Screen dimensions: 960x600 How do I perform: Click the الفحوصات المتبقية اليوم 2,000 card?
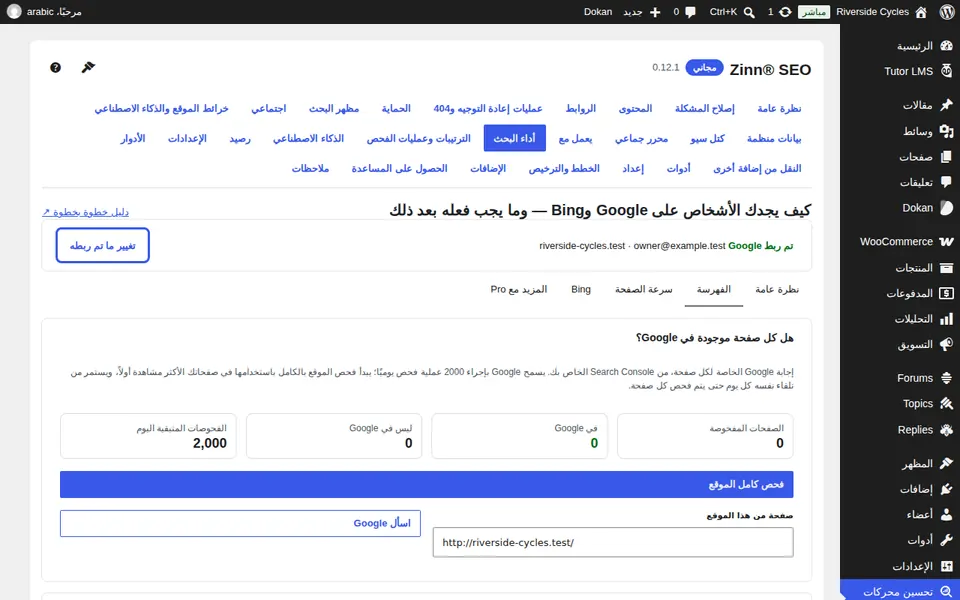(x=148, y=436)
